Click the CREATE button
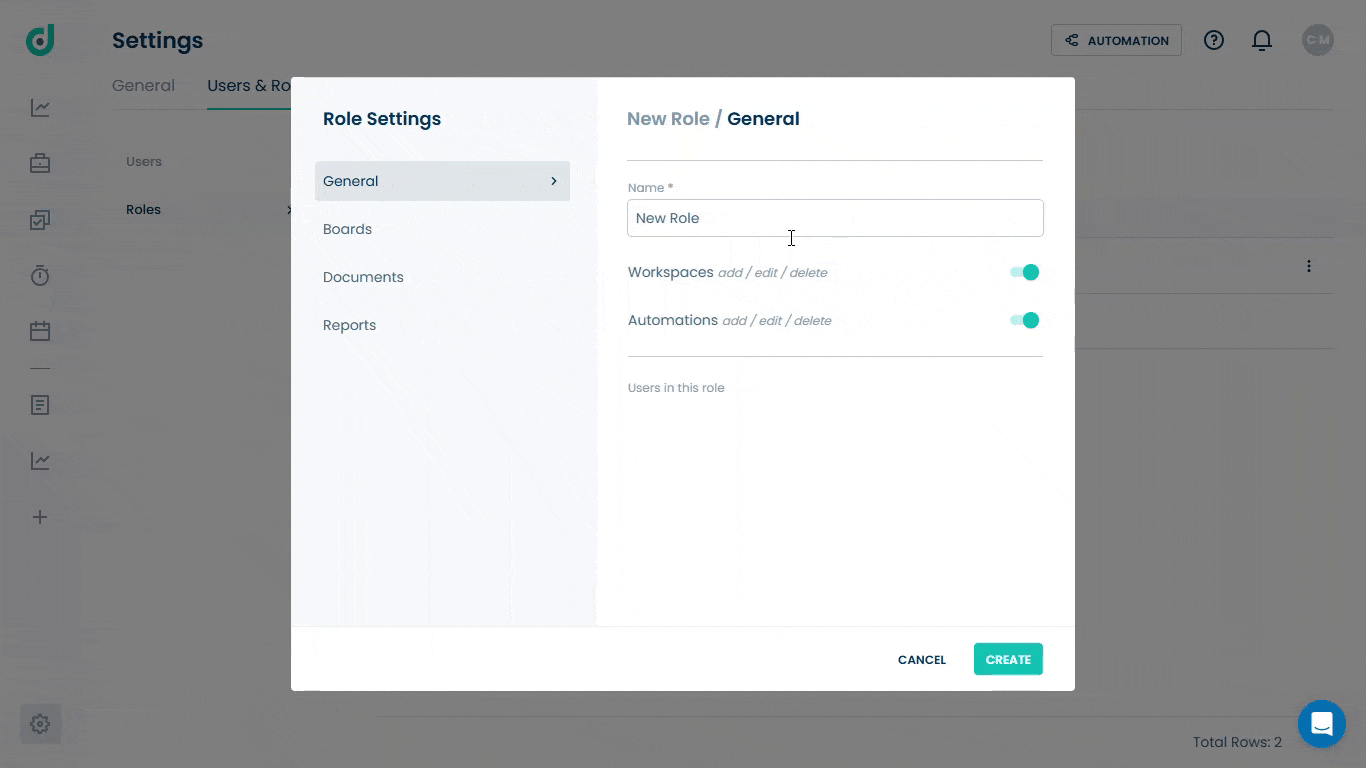 (x=1008, y=659)
